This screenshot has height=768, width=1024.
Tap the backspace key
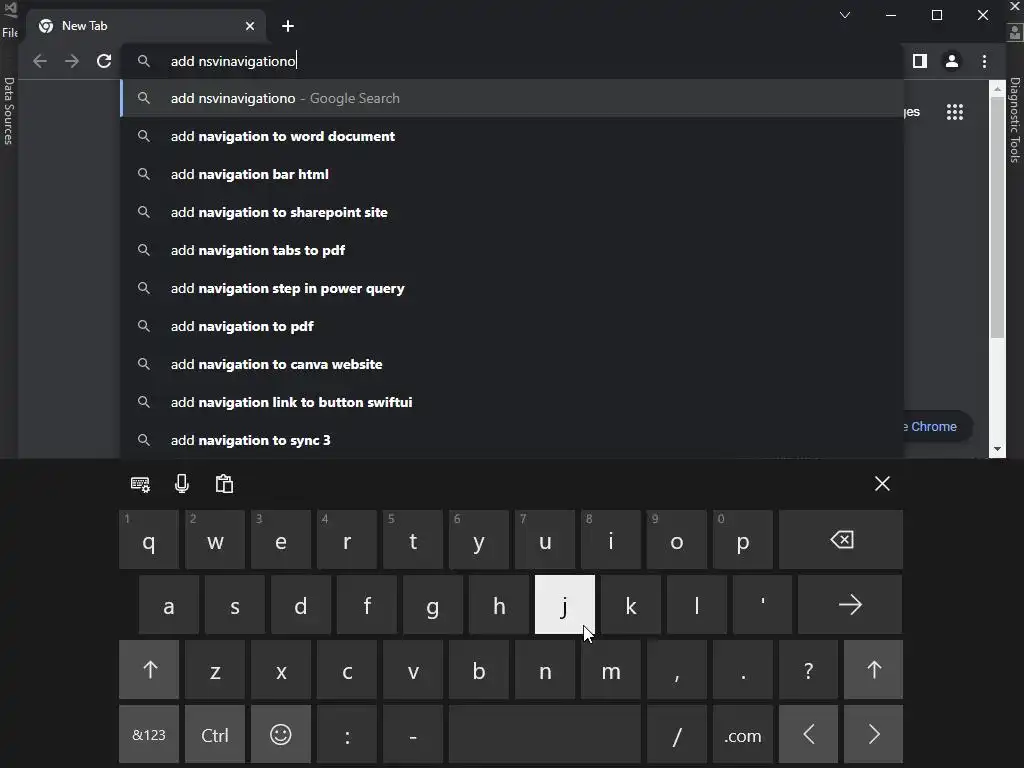click(841, 540)
